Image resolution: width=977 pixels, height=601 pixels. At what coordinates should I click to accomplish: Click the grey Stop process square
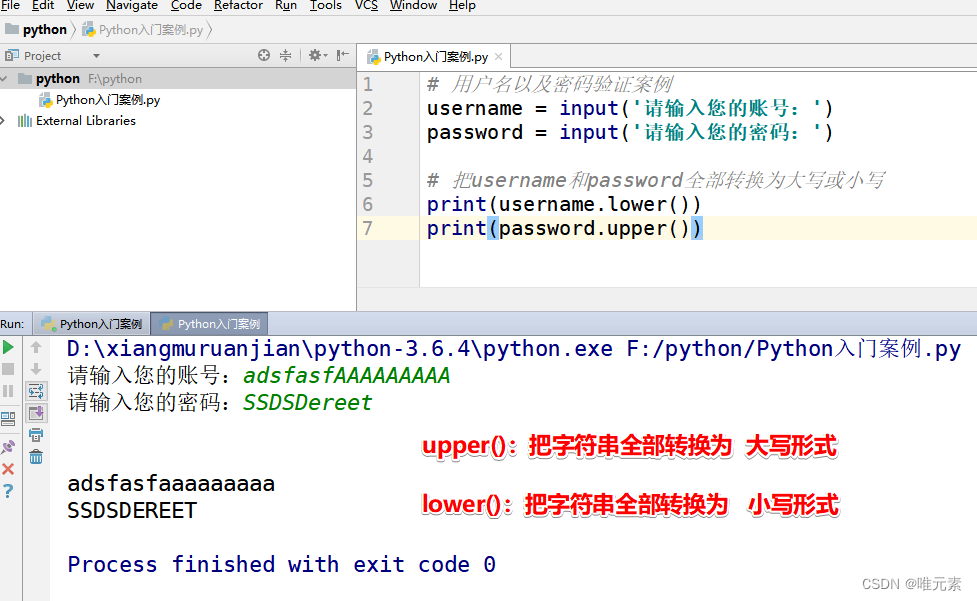(x=8, y=369)
